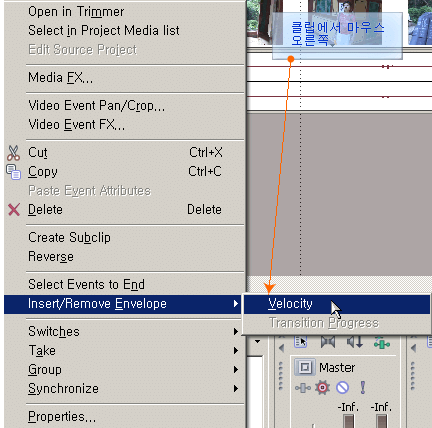Toggle the Dim Output speaker icon
The width and height of the screenshot is (432, 428).
click(355, 342)
